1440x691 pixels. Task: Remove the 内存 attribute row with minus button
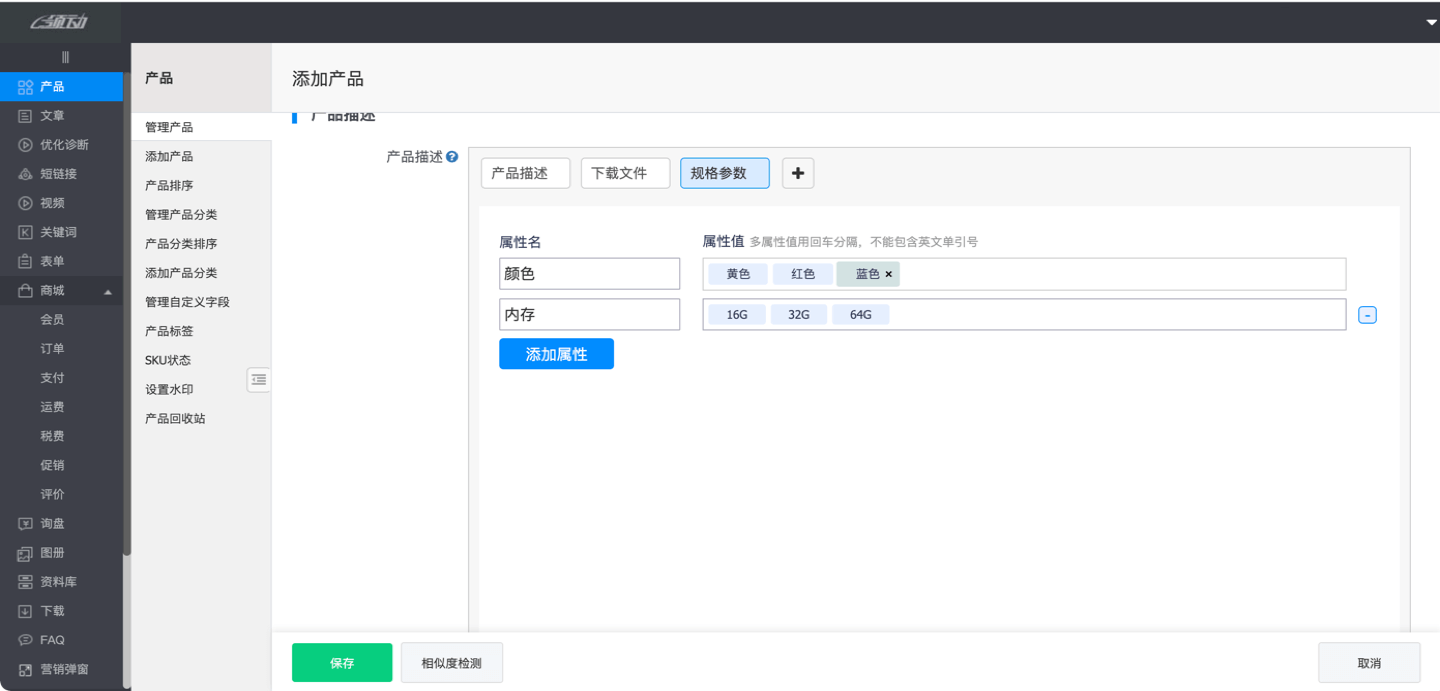(1367, 315)
